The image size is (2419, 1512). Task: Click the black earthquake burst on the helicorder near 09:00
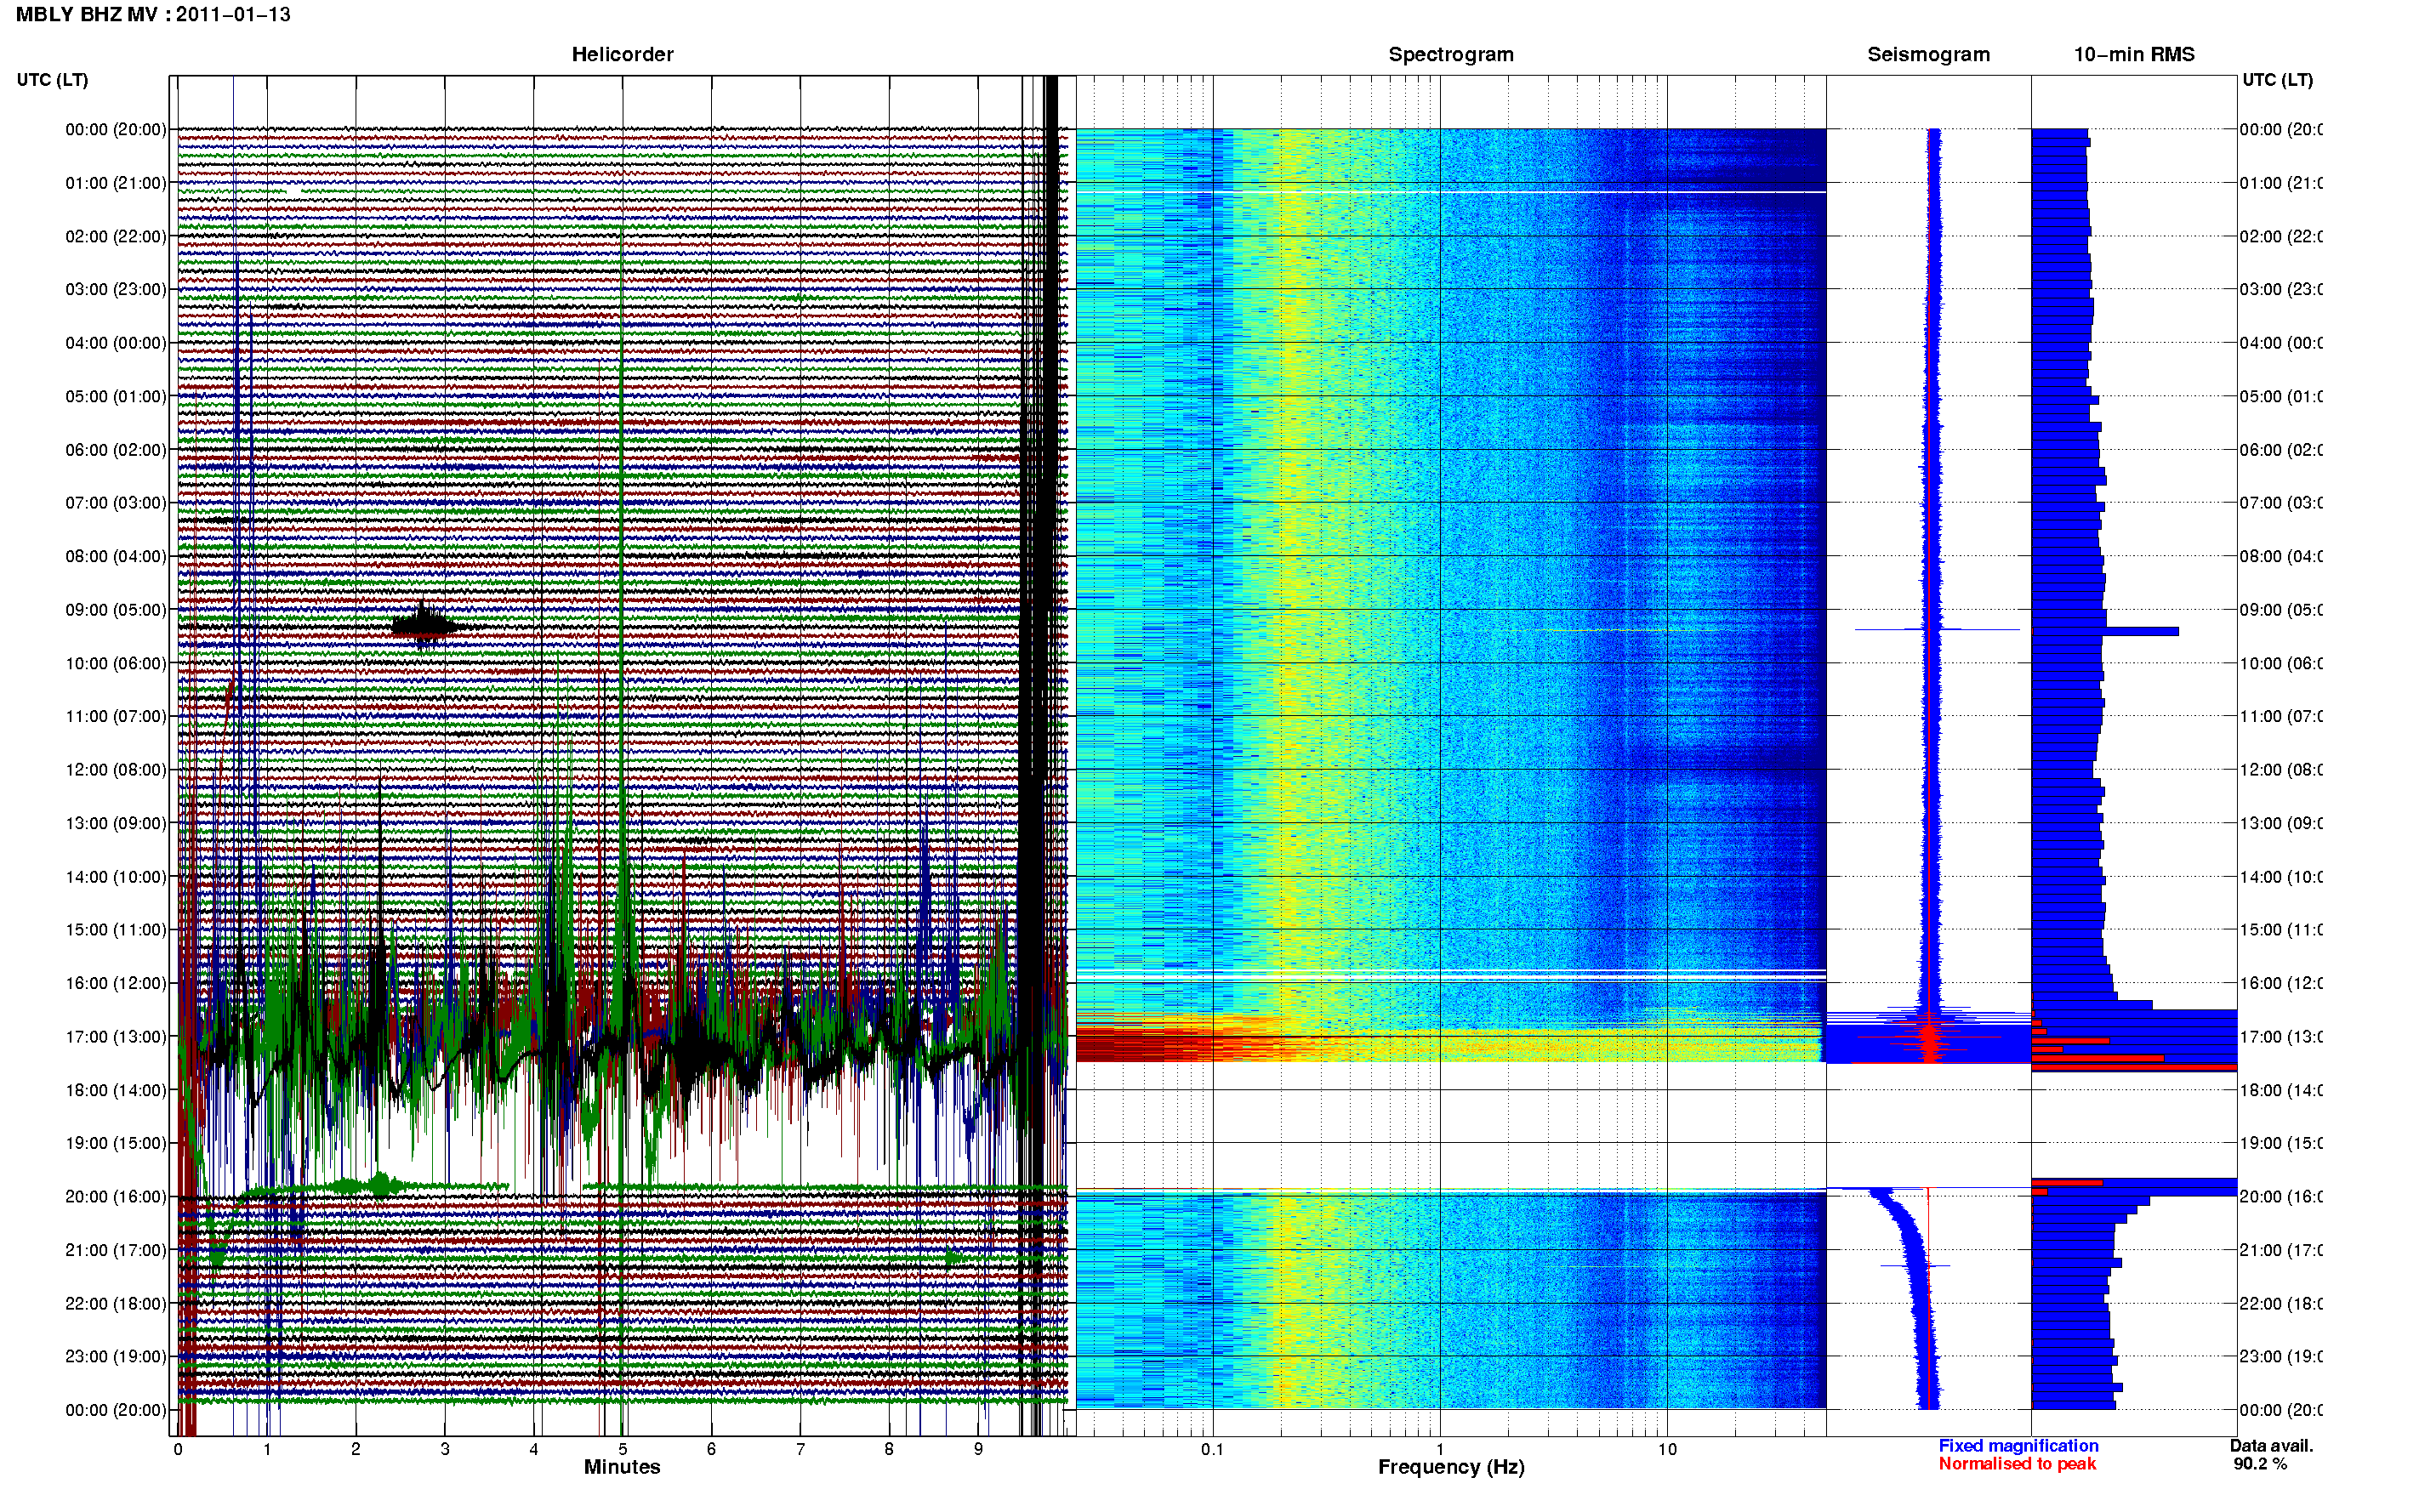[425, 626]
